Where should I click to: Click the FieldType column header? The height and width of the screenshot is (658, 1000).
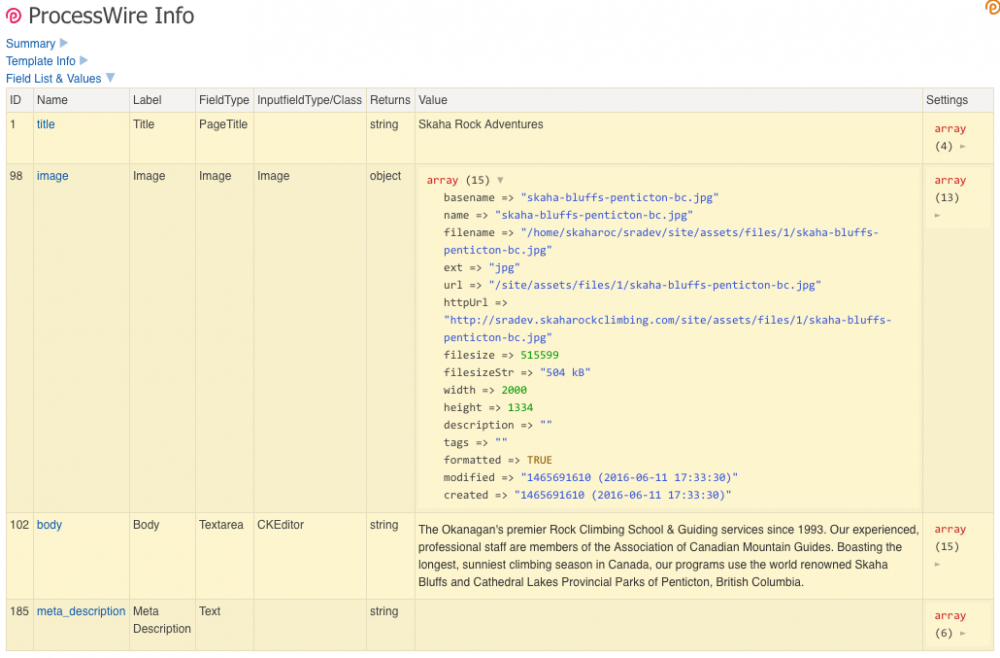click(223, 100)
